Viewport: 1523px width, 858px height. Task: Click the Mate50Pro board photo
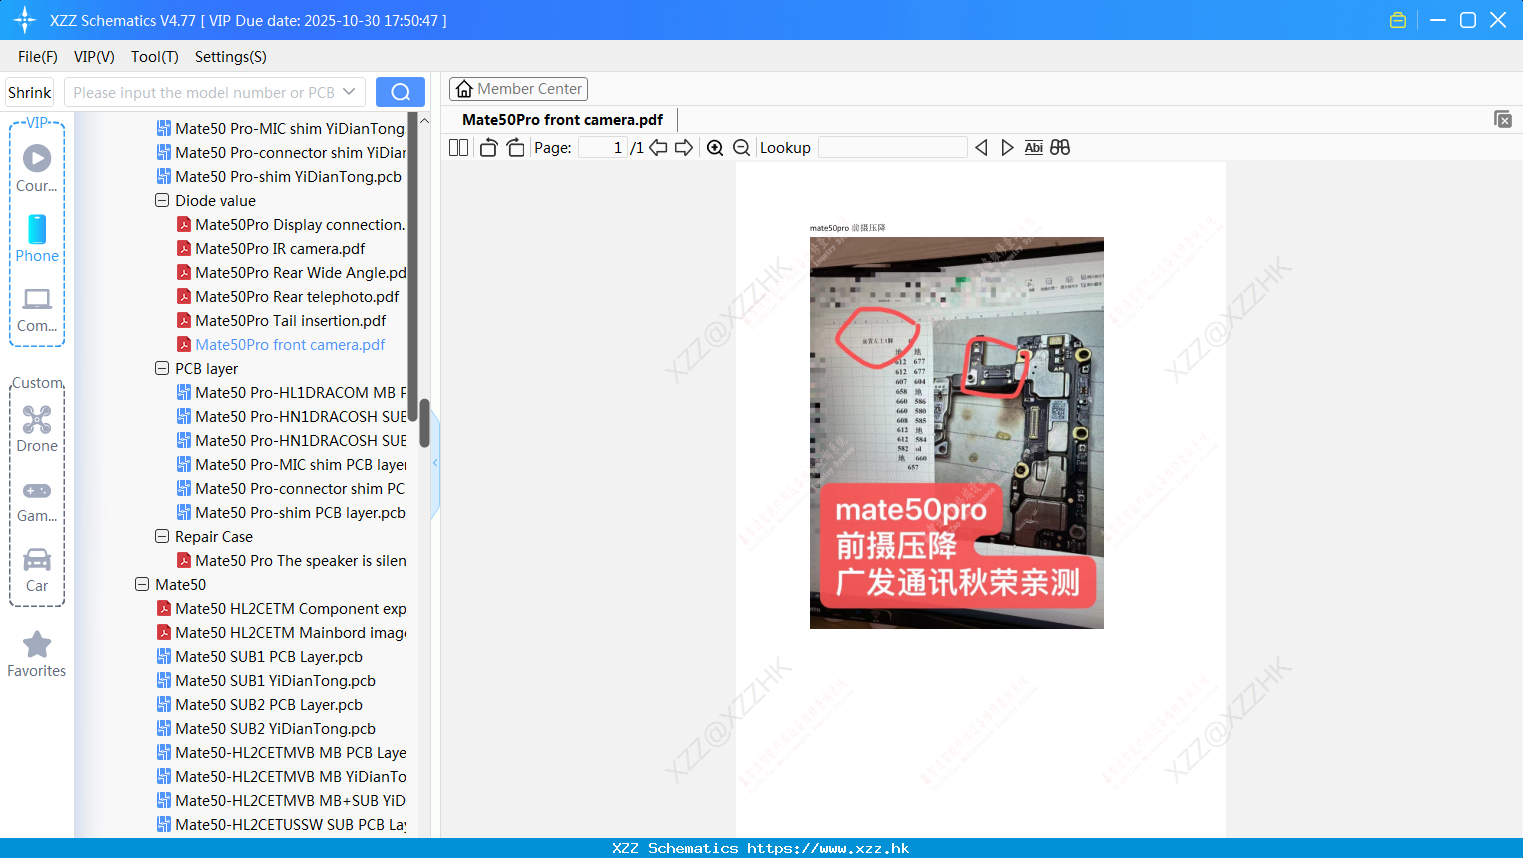(x=957, y=433)
